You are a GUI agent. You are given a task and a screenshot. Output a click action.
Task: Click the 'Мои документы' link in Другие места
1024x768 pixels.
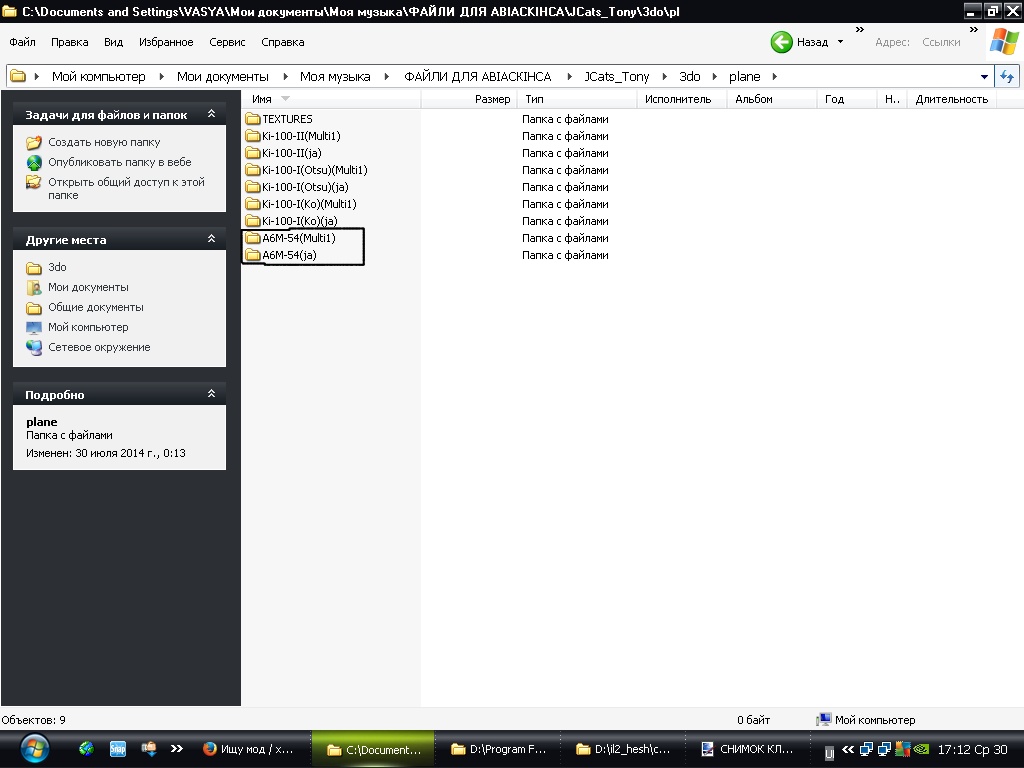(88, 287)
